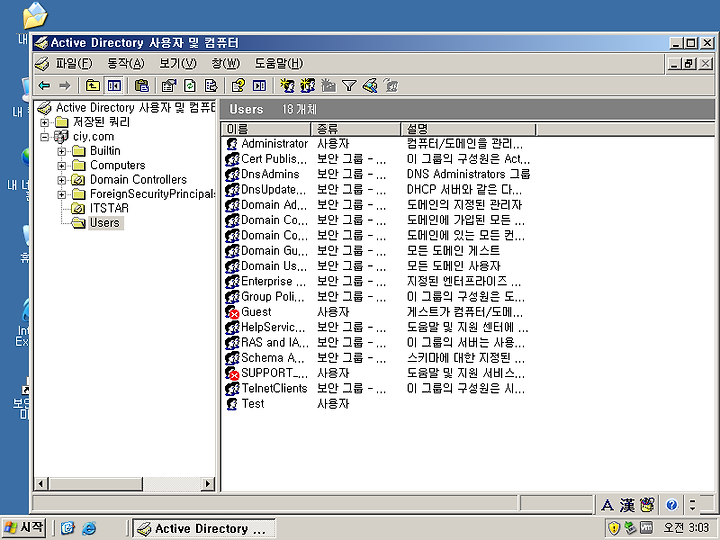Open the 도움말(H) menu
Viewport: 720px width, 540px height.
(279, 63)
